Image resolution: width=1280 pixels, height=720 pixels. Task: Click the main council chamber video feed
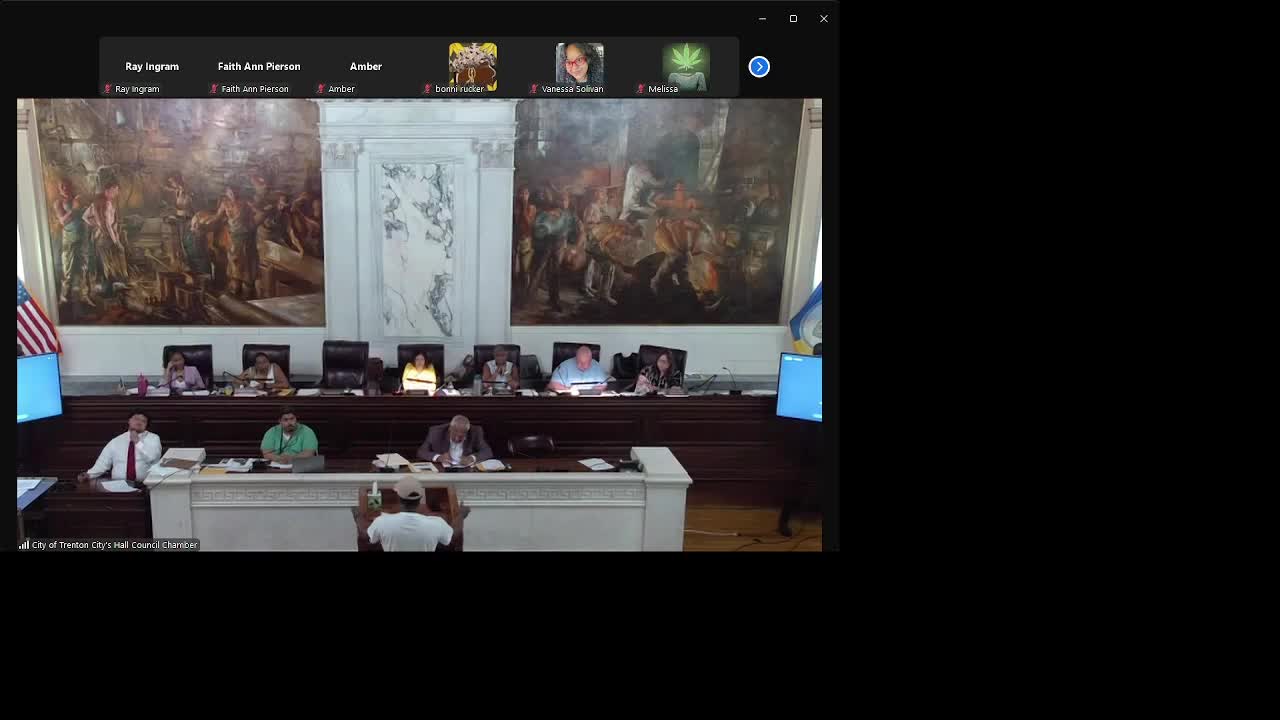[x=419, y=325]
